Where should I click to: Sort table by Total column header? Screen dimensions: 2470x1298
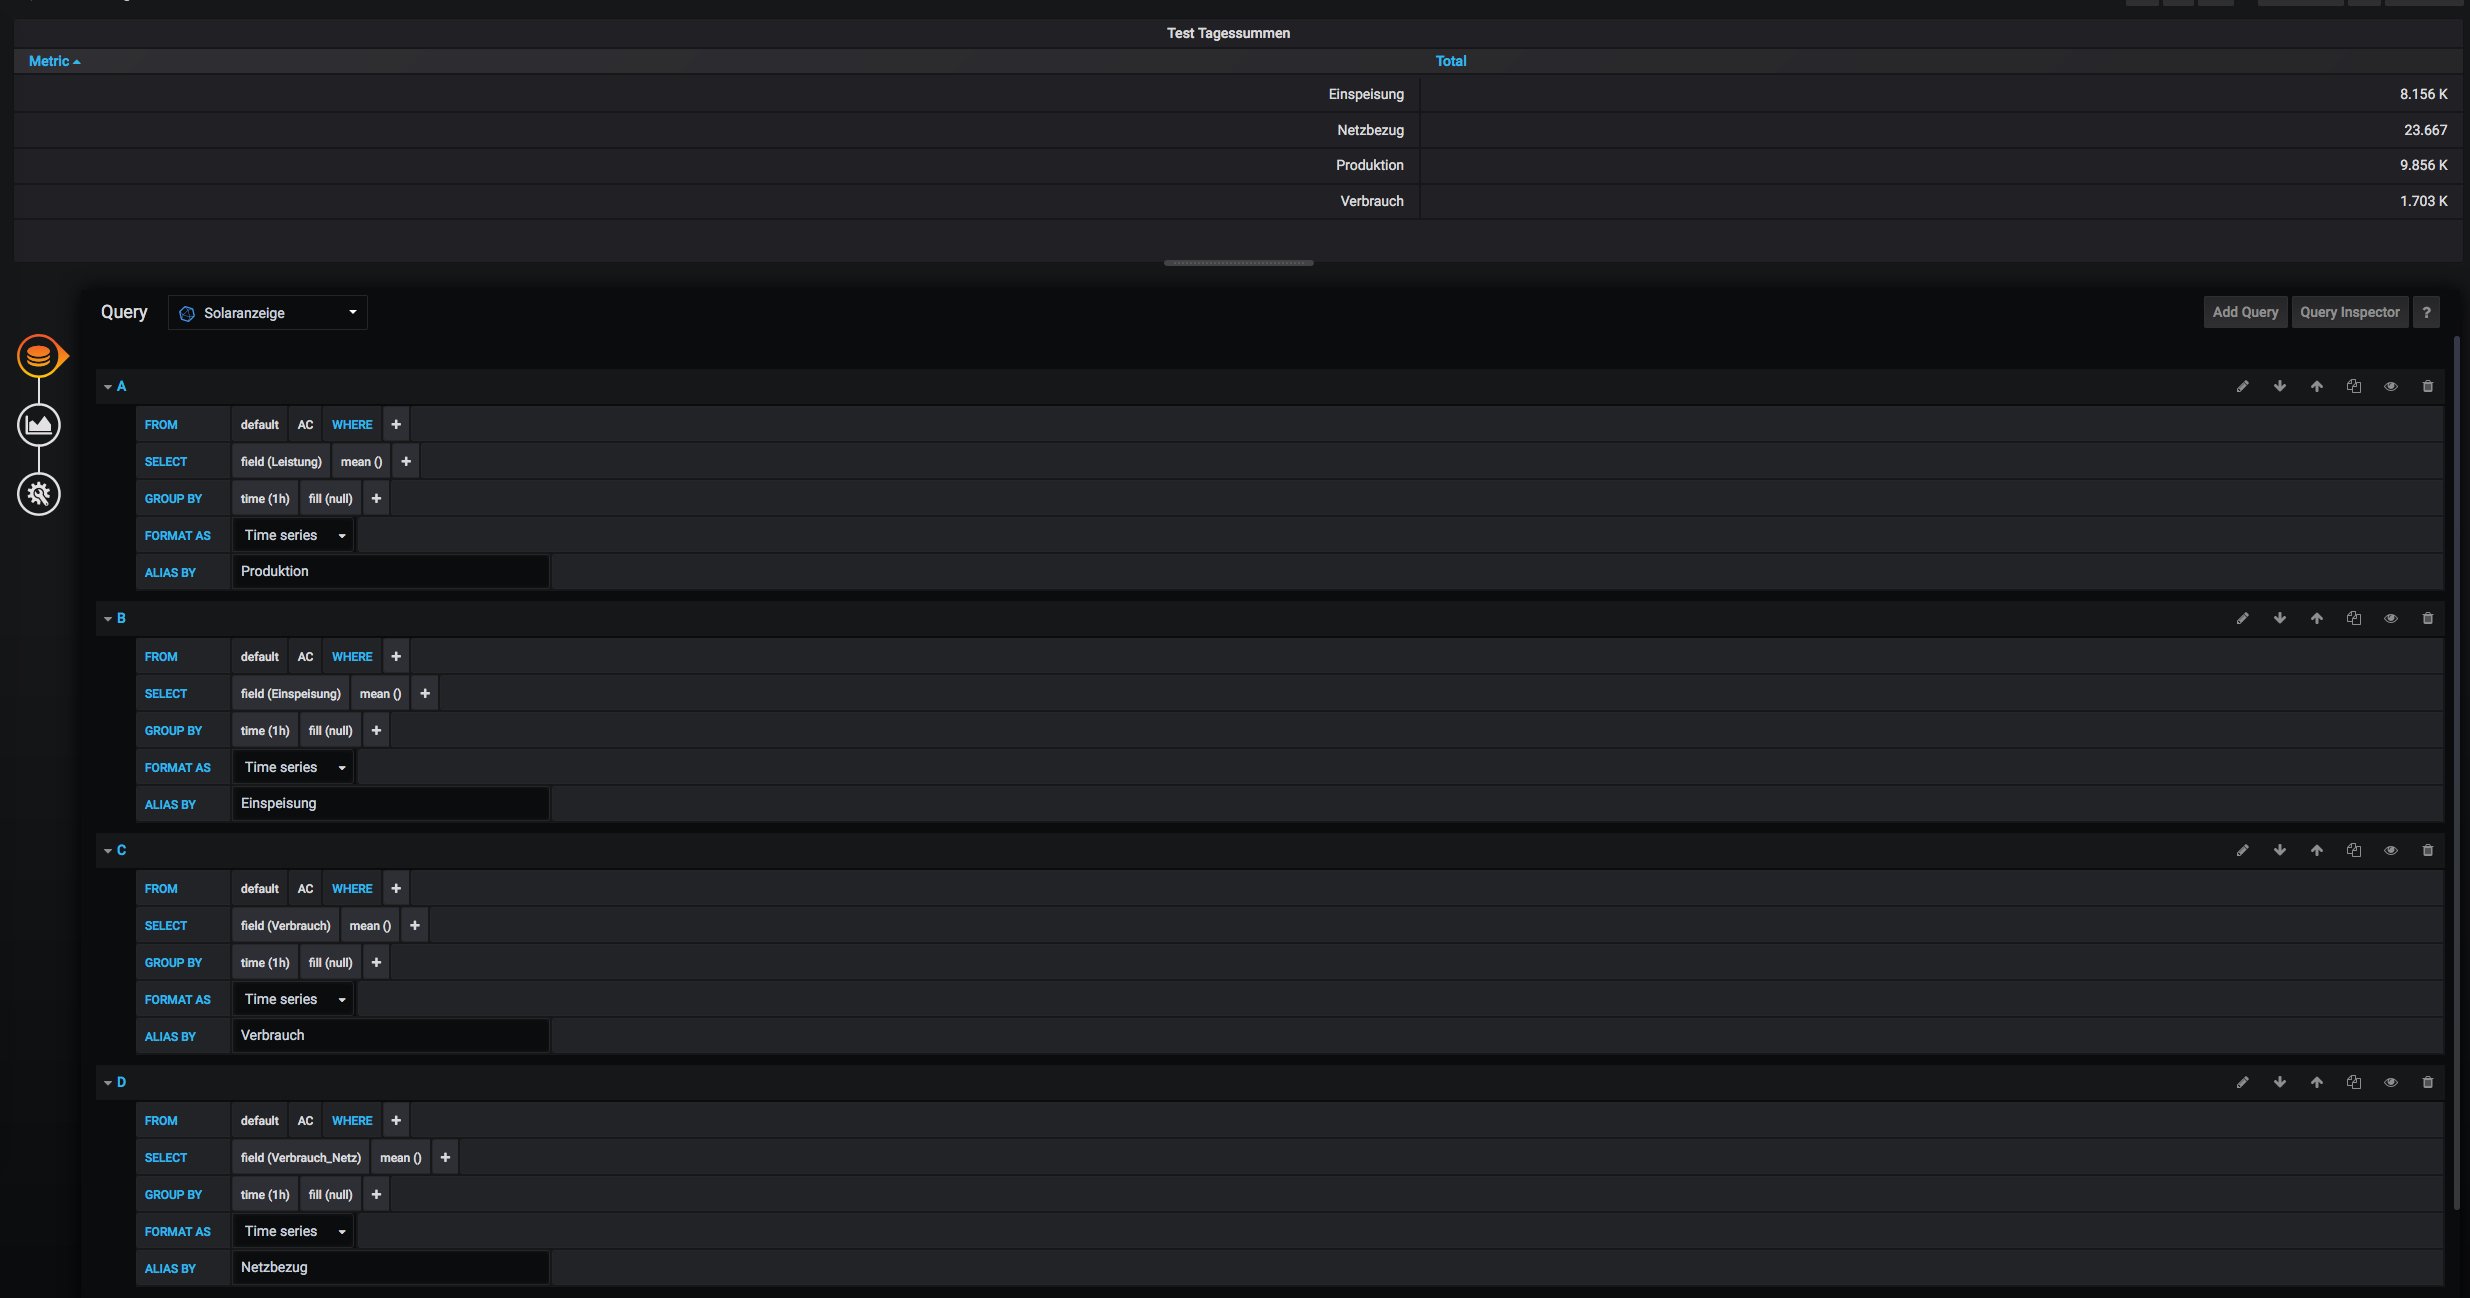(x=1450, y=61)
